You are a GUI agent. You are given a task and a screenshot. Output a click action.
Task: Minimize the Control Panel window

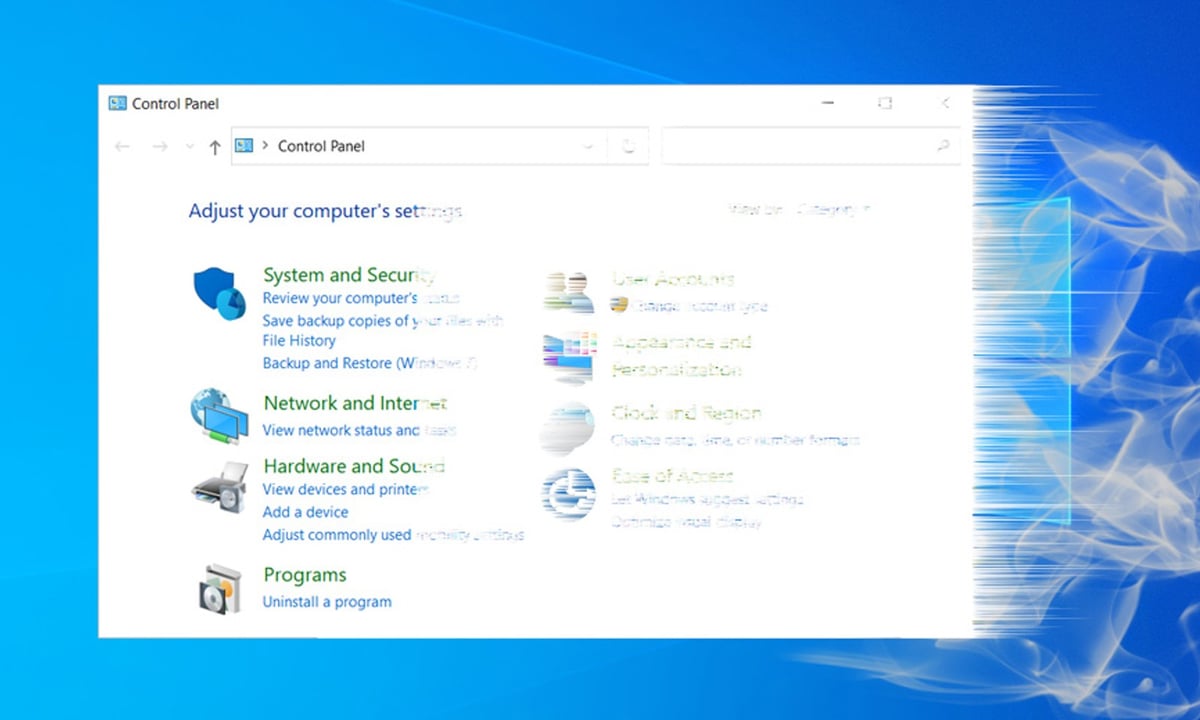(x=828, y=103)
